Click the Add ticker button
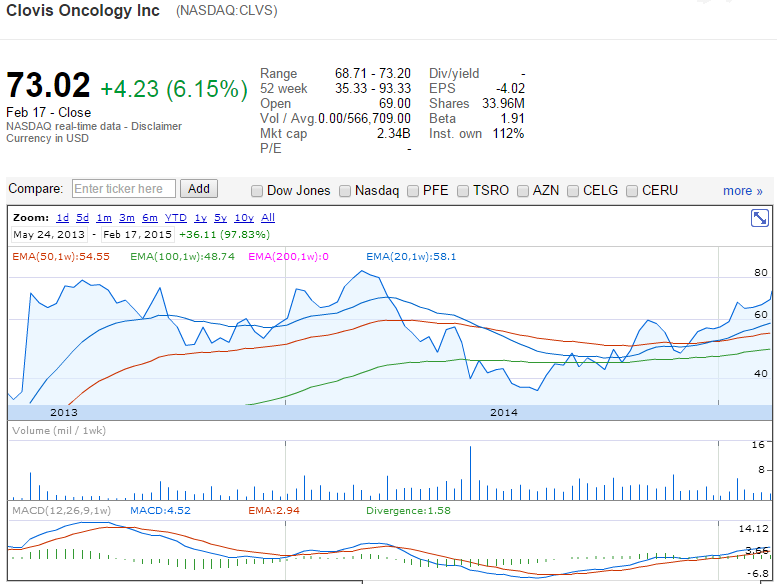 (199, 189)
